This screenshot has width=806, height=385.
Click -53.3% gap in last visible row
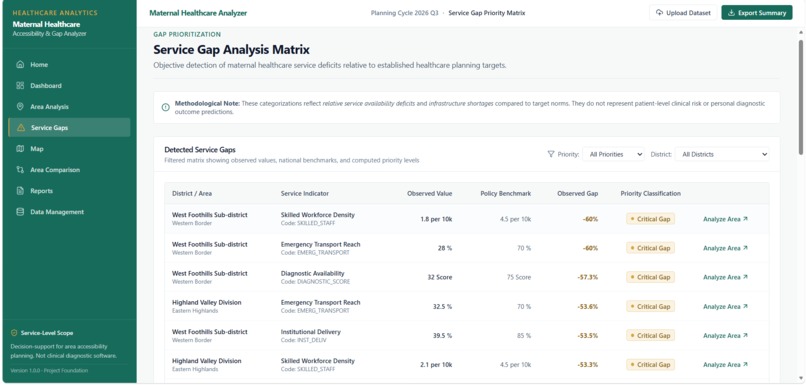point(588,365)
